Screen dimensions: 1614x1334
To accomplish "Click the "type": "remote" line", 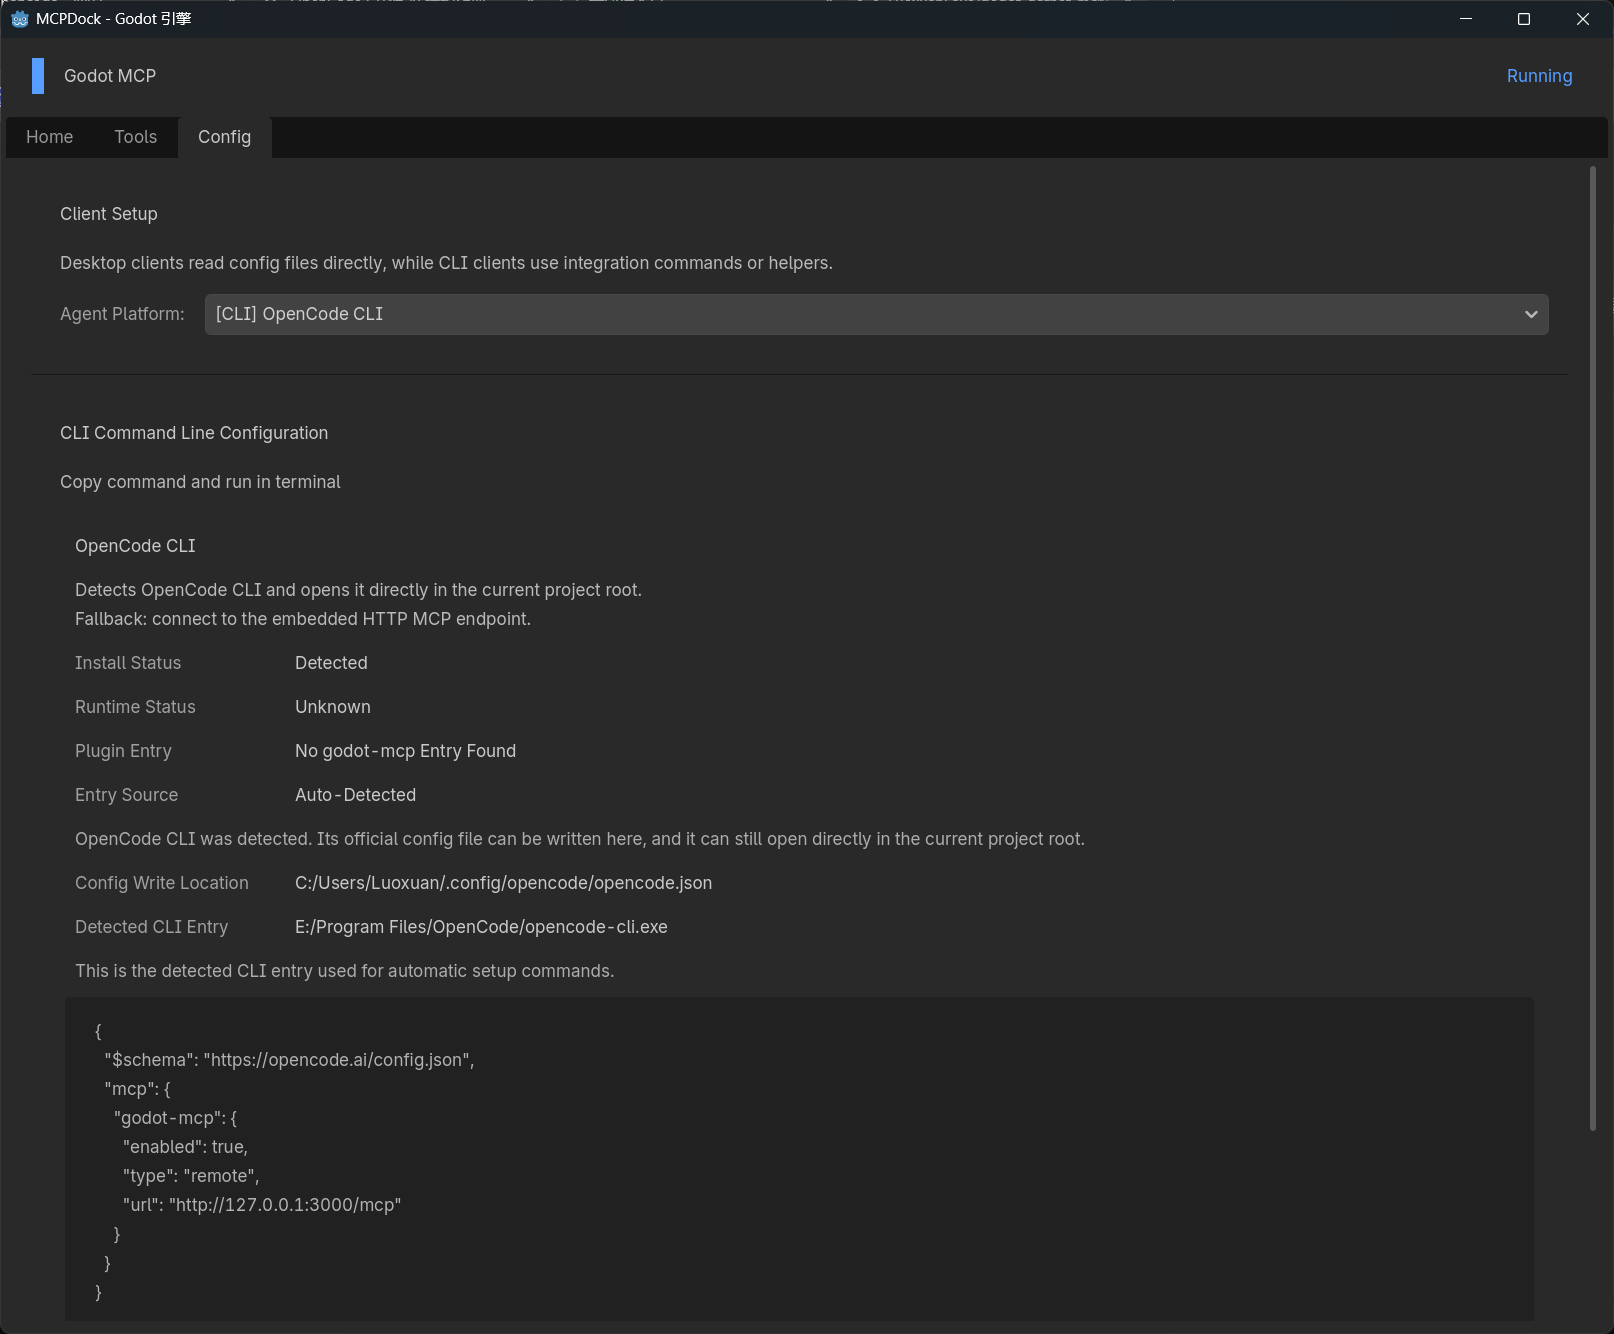I will (191, 1176).
